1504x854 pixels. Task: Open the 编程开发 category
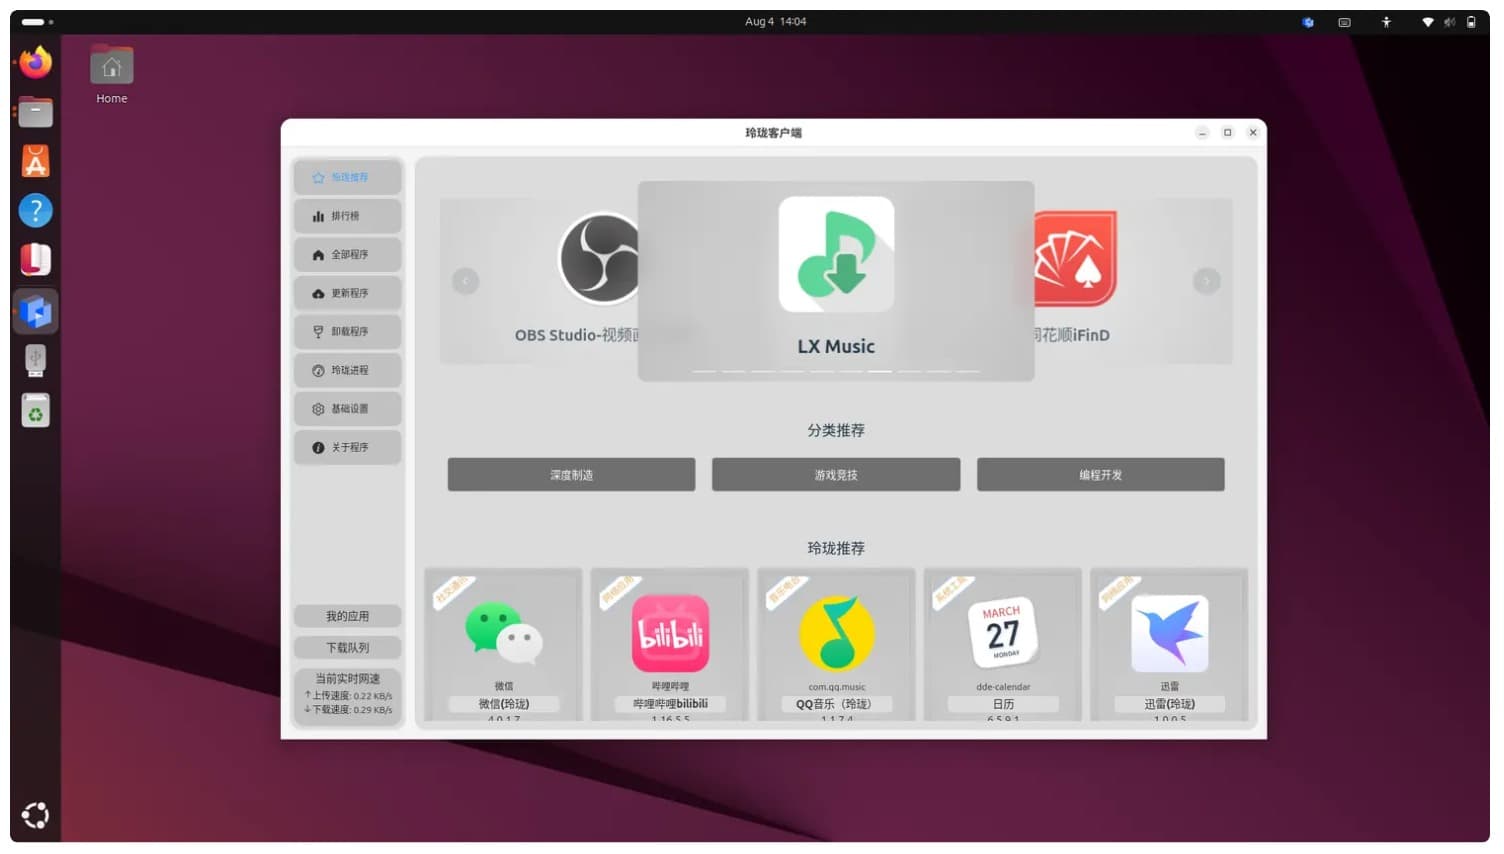(x=1100, y=475)
